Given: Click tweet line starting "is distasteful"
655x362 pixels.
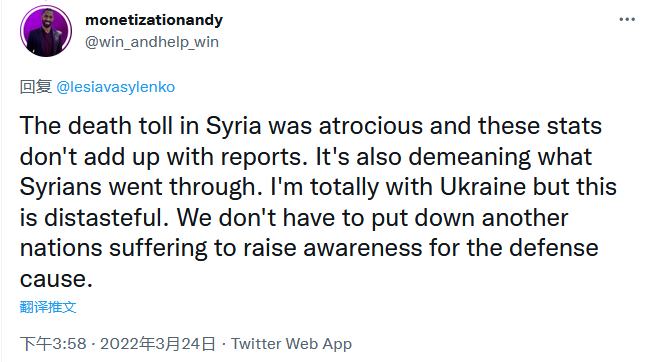Looking at the screenshot, I should (x=294, y=218).
